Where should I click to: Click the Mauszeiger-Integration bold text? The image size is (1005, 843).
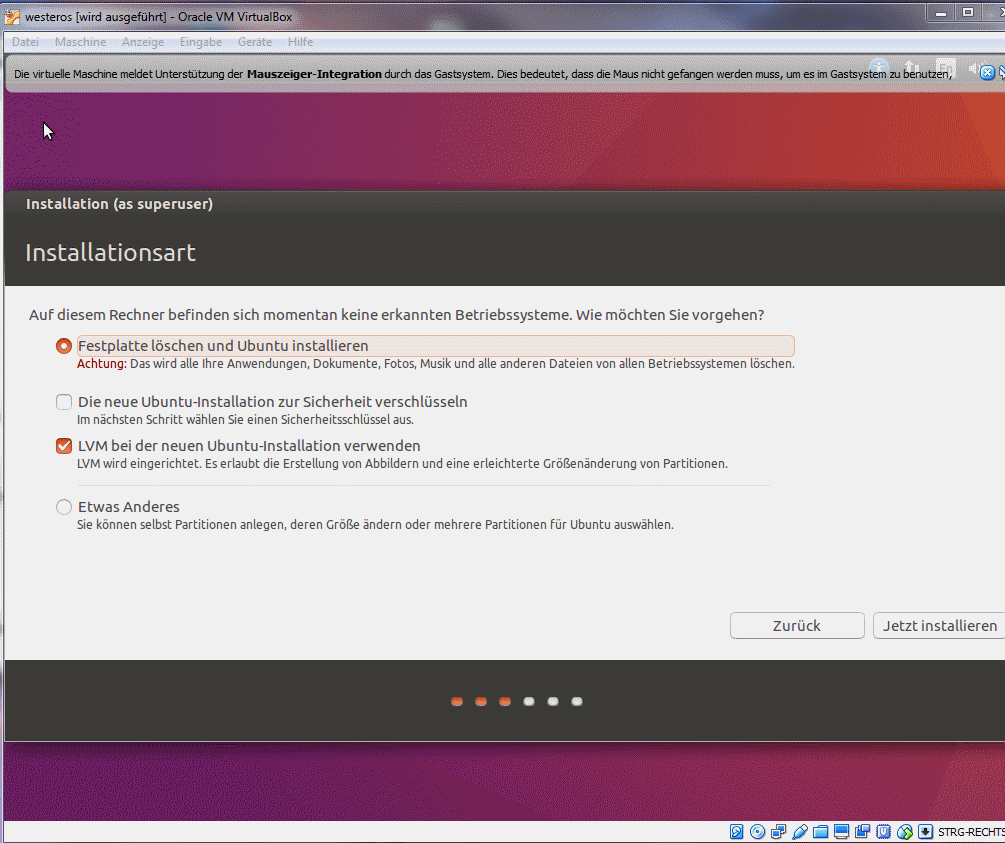(314, 74)
